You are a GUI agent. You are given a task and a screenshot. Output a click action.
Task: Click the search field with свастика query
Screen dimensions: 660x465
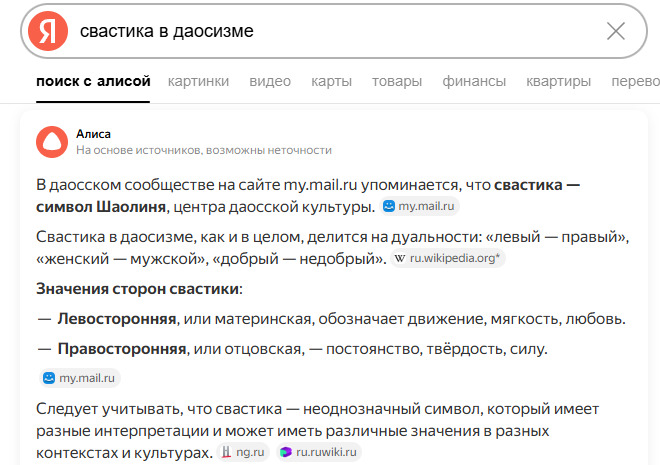(x=330, y=32)
